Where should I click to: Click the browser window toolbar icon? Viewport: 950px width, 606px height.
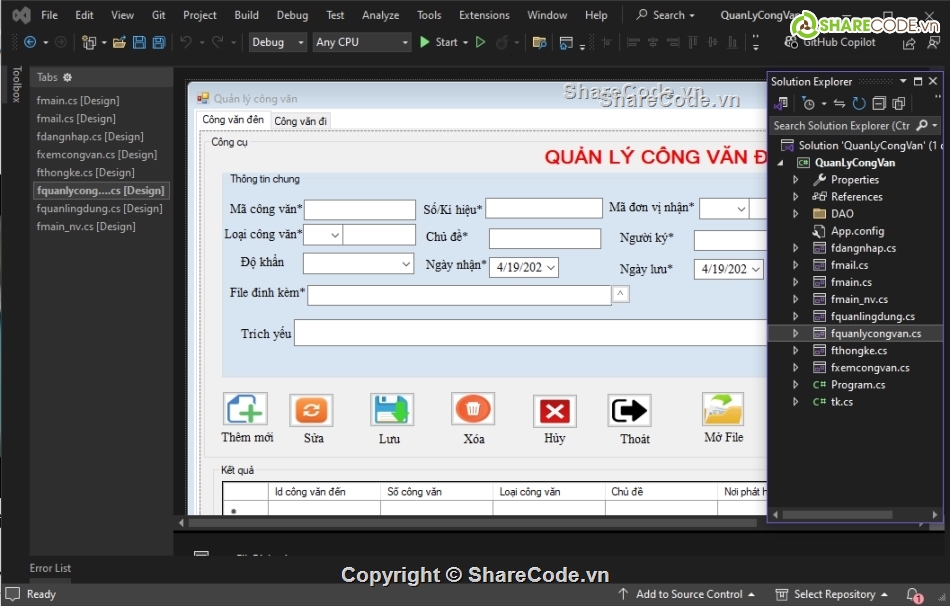pos(566,42)
